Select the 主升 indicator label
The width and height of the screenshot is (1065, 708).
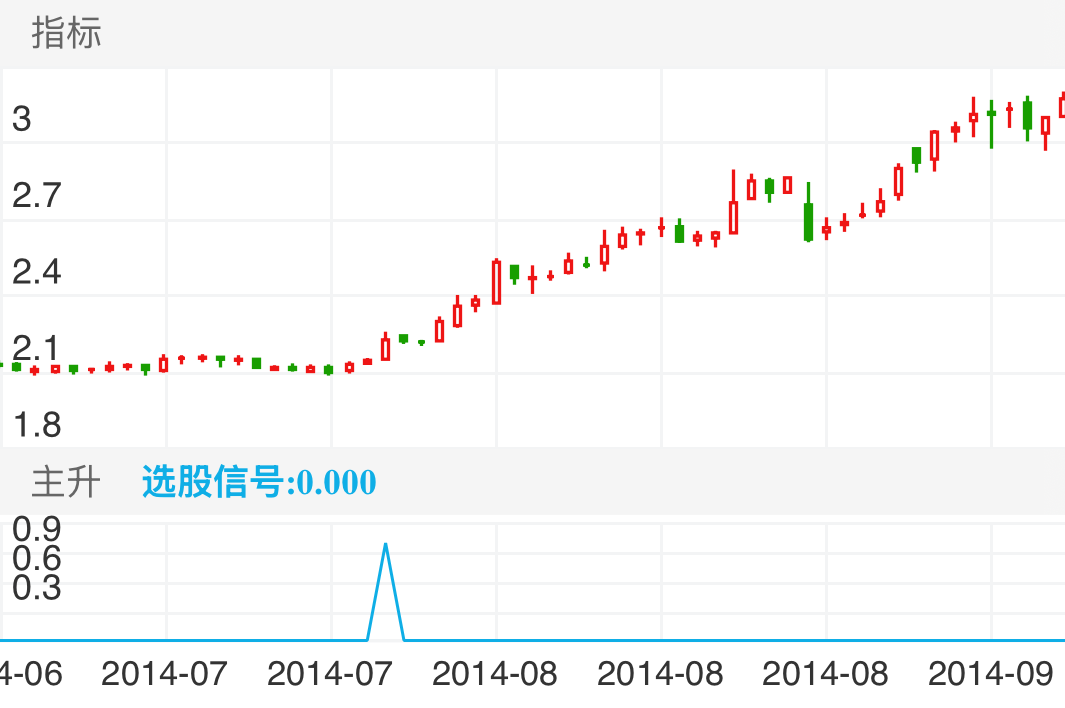66,482
